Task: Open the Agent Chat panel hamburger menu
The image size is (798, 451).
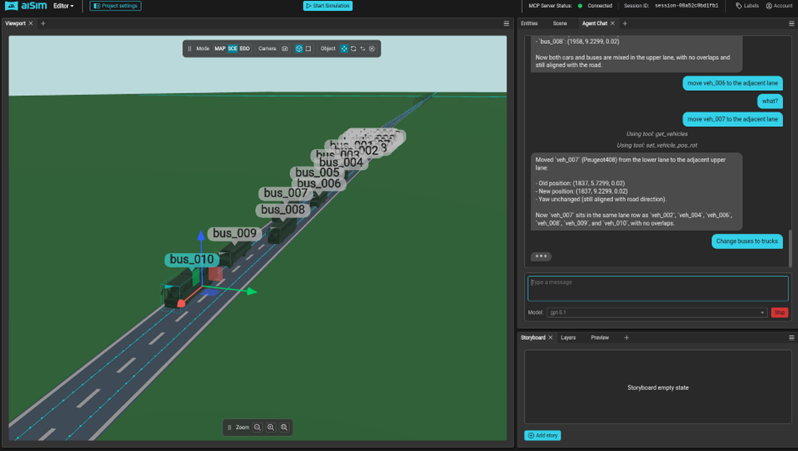Action: coord(791,23)
